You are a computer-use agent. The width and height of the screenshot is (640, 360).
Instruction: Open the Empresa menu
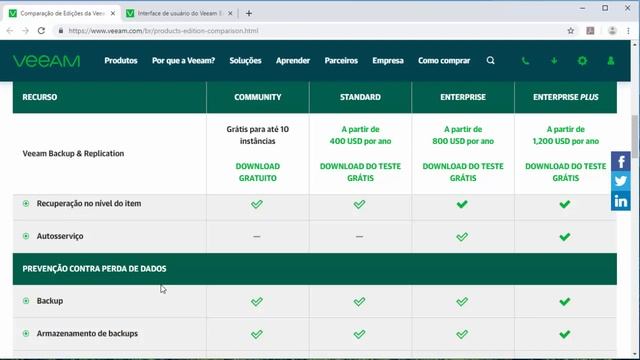[x=388, y=60]
